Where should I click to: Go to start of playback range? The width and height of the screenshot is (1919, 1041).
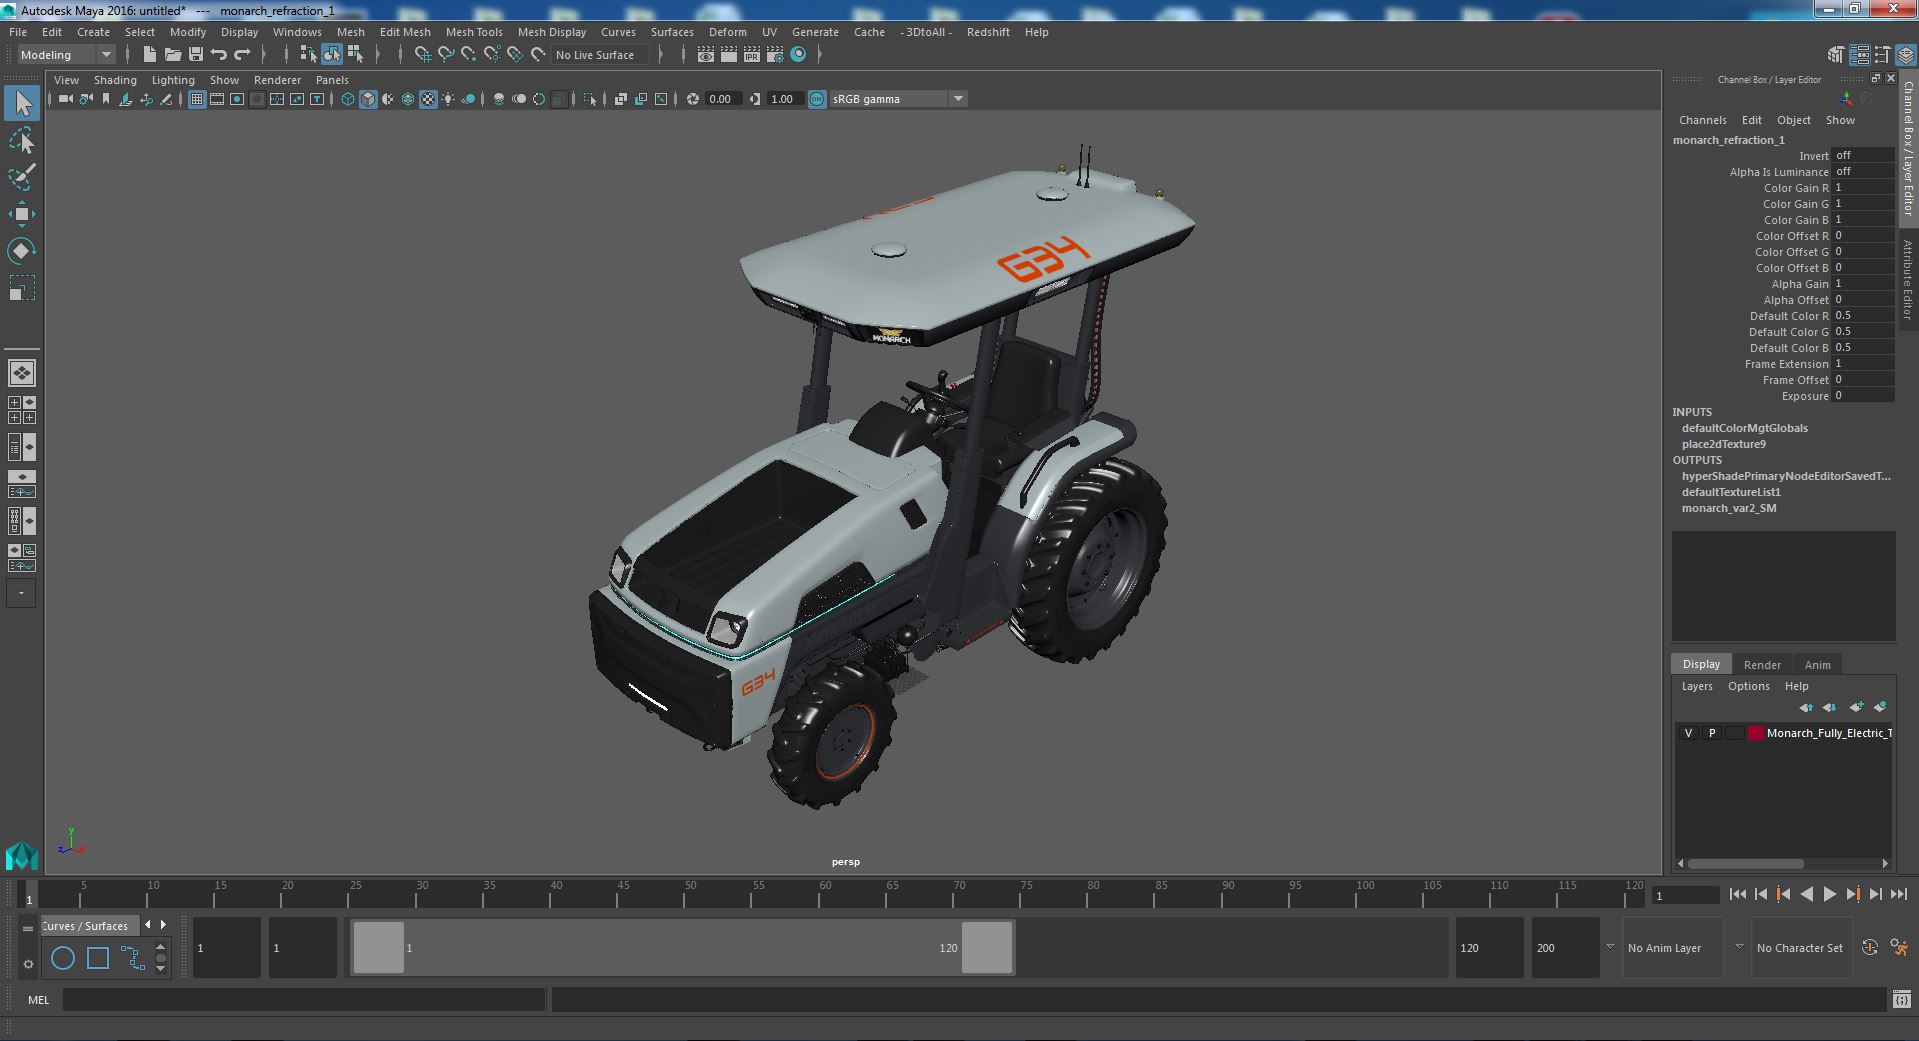tap(1737, 895)
